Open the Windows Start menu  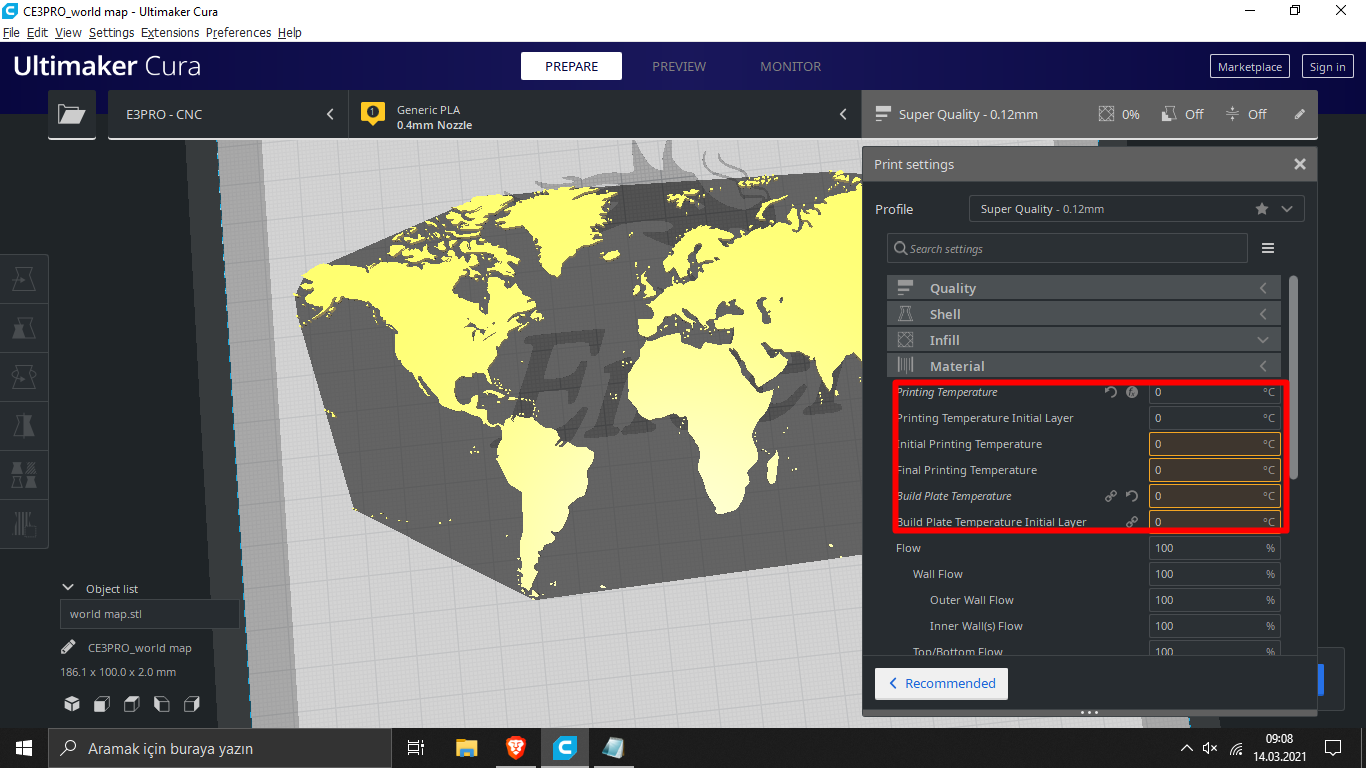[24, 748]
